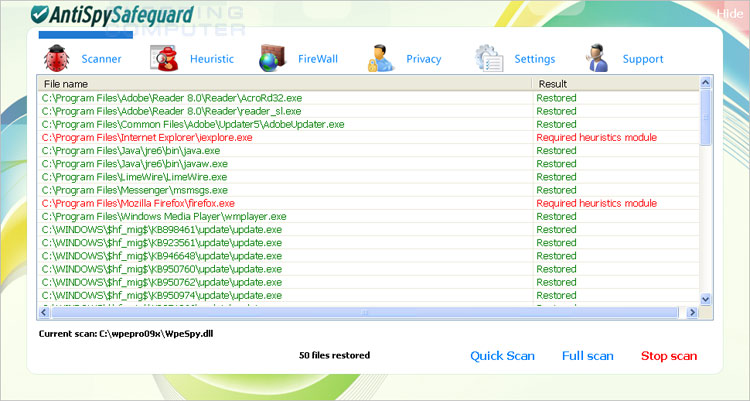The height and width of the screenshot is (401, 750).
Task: Select the KB946648 update.exe row
Action: tap(368, 256)
